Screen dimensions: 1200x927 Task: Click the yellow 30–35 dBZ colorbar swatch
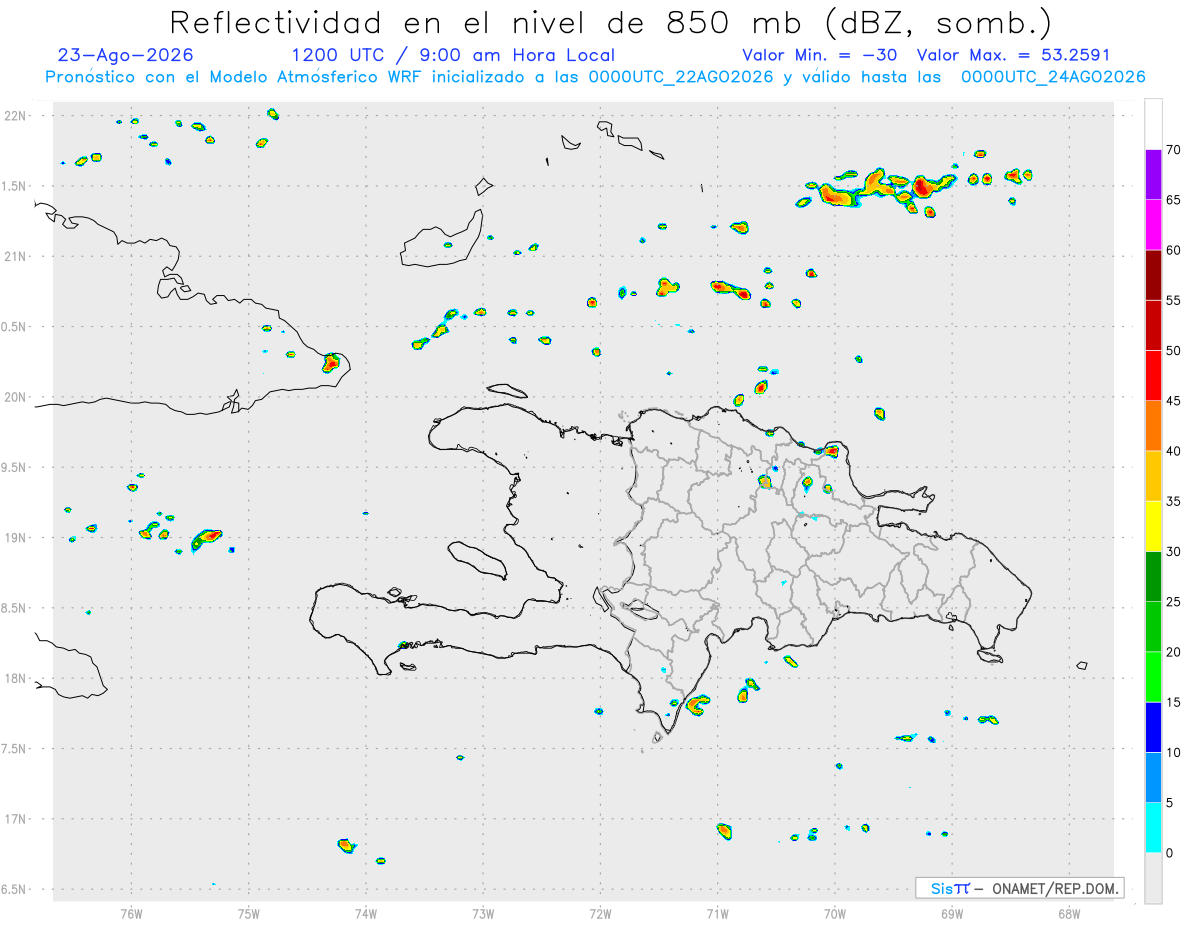point(1153,526)
